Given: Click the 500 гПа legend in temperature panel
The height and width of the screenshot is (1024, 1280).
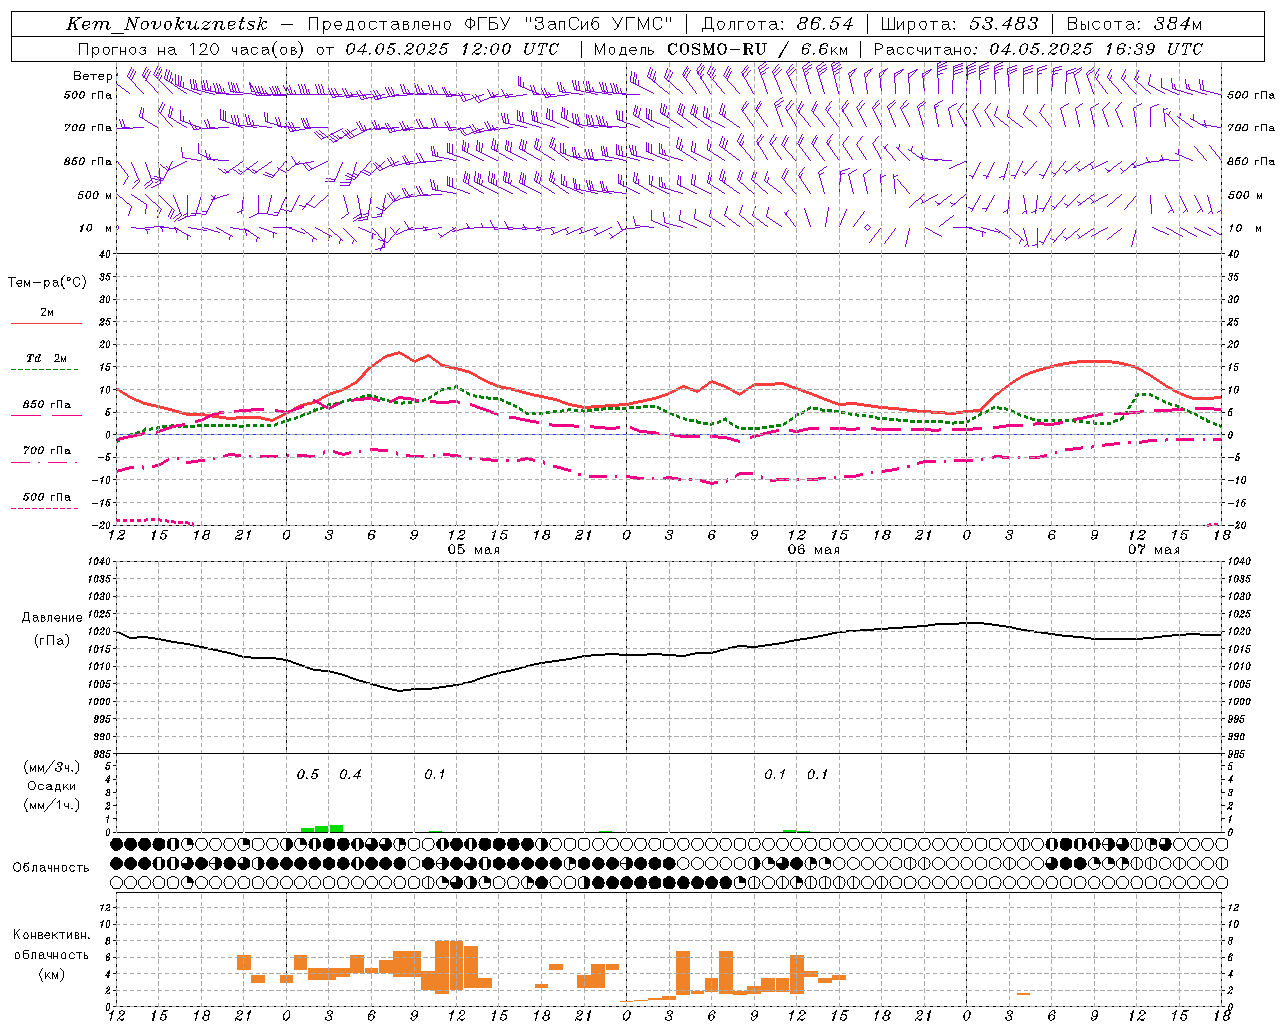Looking at the screenshot, I should [x=47, y=497].
